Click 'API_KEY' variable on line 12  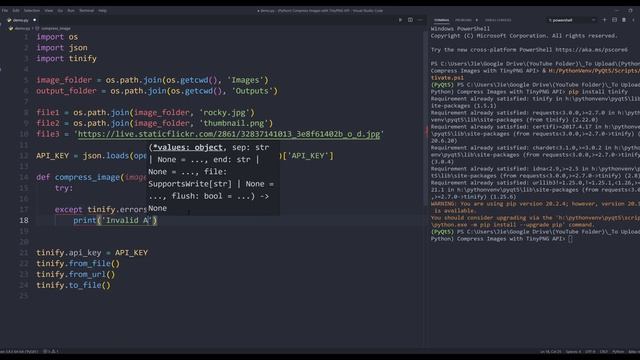coord(52,156)
